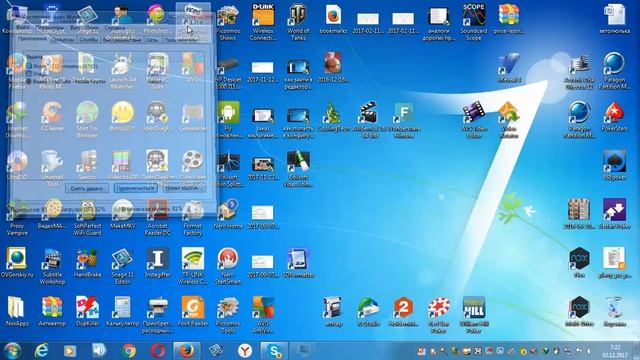Launch Foxit Reader from desktop
The width and height of the screenshot is (640, 360).
click(x=193, y=311)
